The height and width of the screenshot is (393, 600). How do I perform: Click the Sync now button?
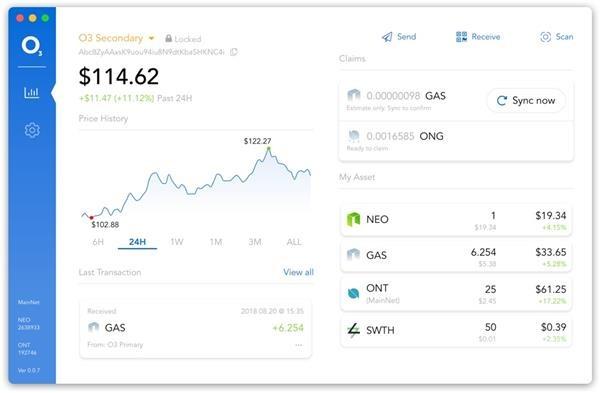coord(526,101)
